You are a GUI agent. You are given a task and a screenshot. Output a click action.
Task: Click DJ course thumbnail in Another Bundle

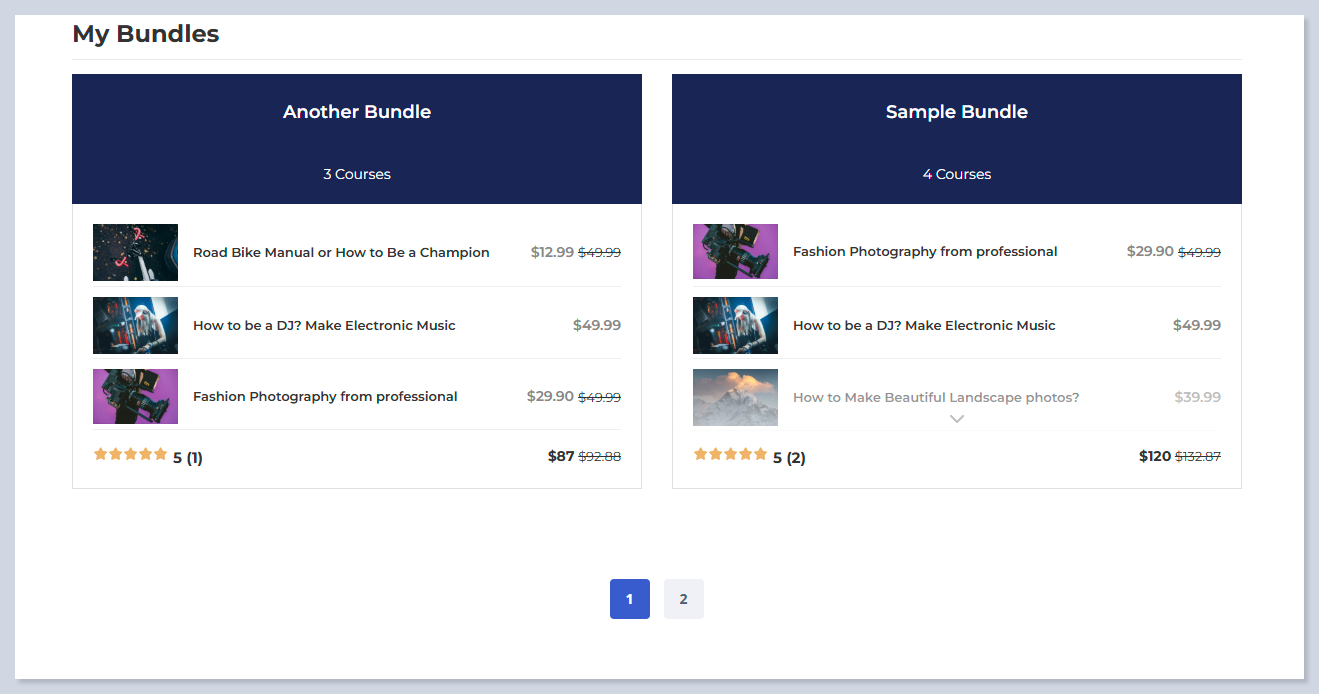135,325
